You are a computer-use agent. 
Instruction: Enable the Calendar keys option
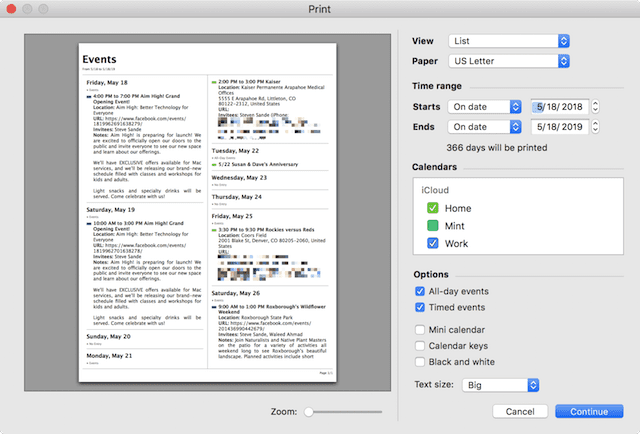coord(420,346)
